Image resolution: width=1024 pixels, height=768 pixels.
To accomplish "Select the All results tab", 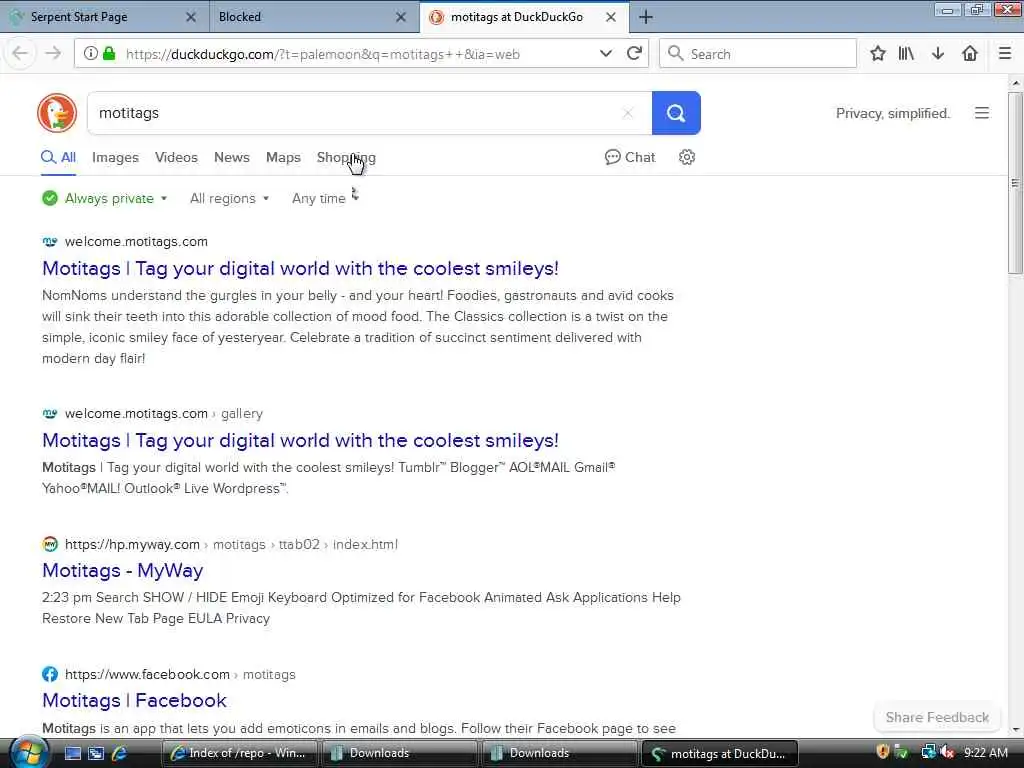I will (x=59, y=157).
